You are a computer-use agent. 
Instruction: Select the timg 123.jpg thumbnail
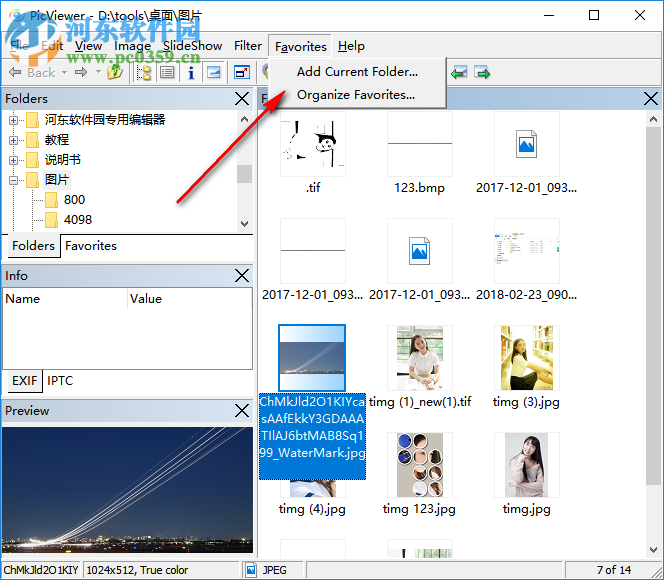[420, 465]
